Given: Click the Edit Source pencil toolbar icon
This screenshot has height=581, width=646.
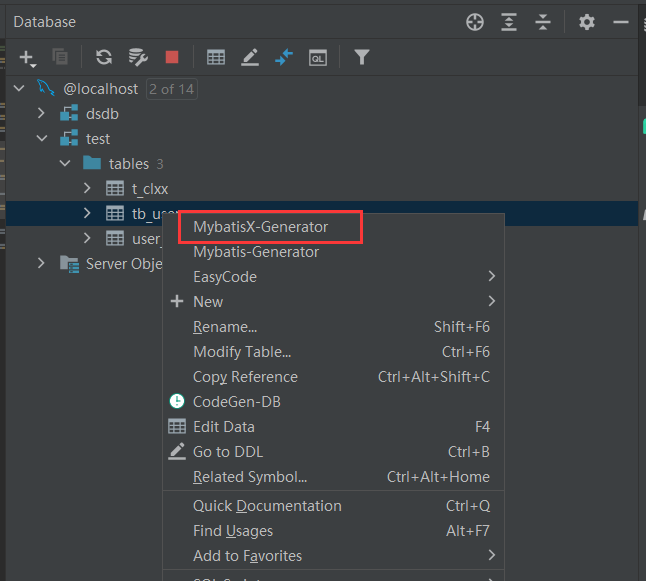Looking at the screenshot, I should [250, 57].
